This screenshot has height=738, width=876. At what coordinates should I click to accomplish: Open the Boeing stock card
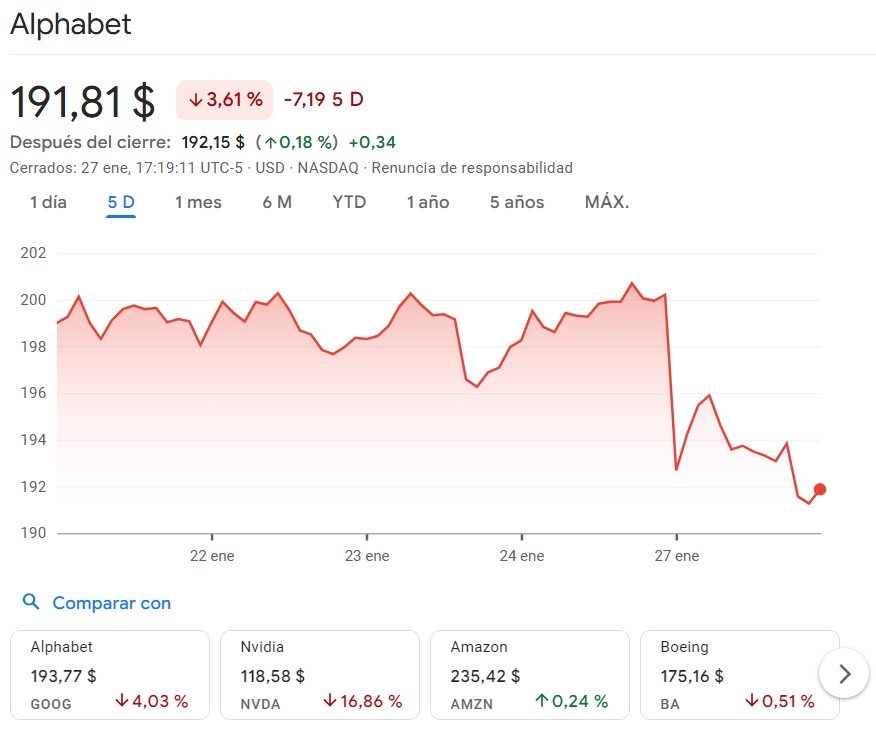(x=739, y=674)
